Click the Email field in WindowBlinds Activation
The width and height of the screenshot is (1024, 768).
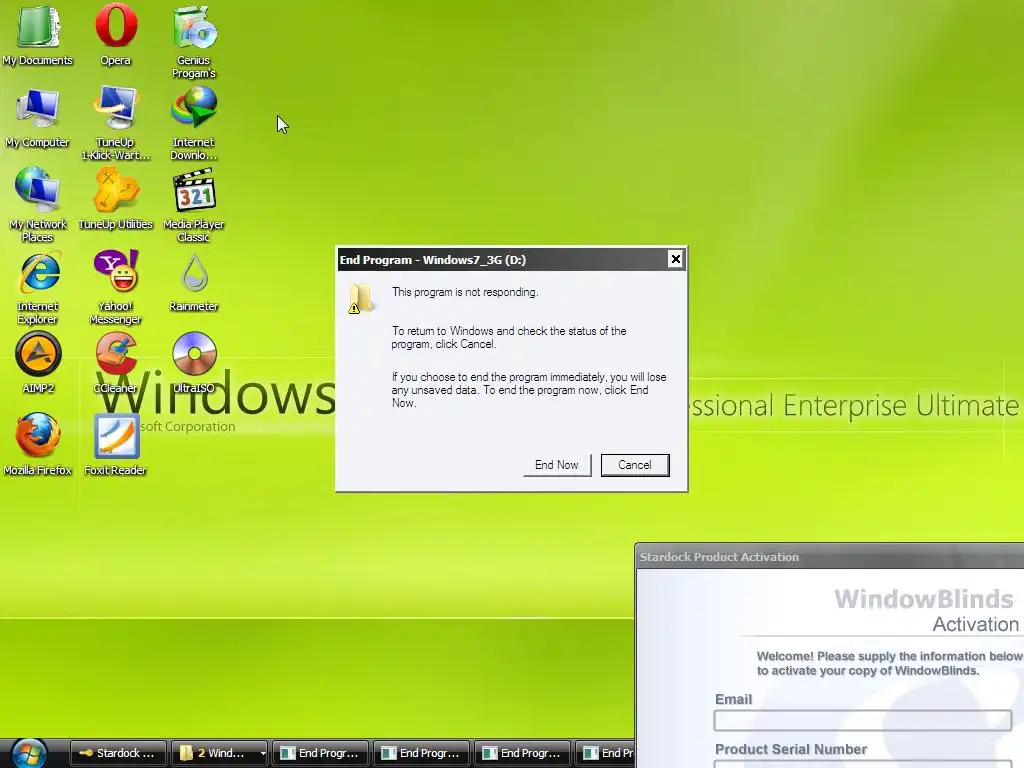[x=863, y=720]
